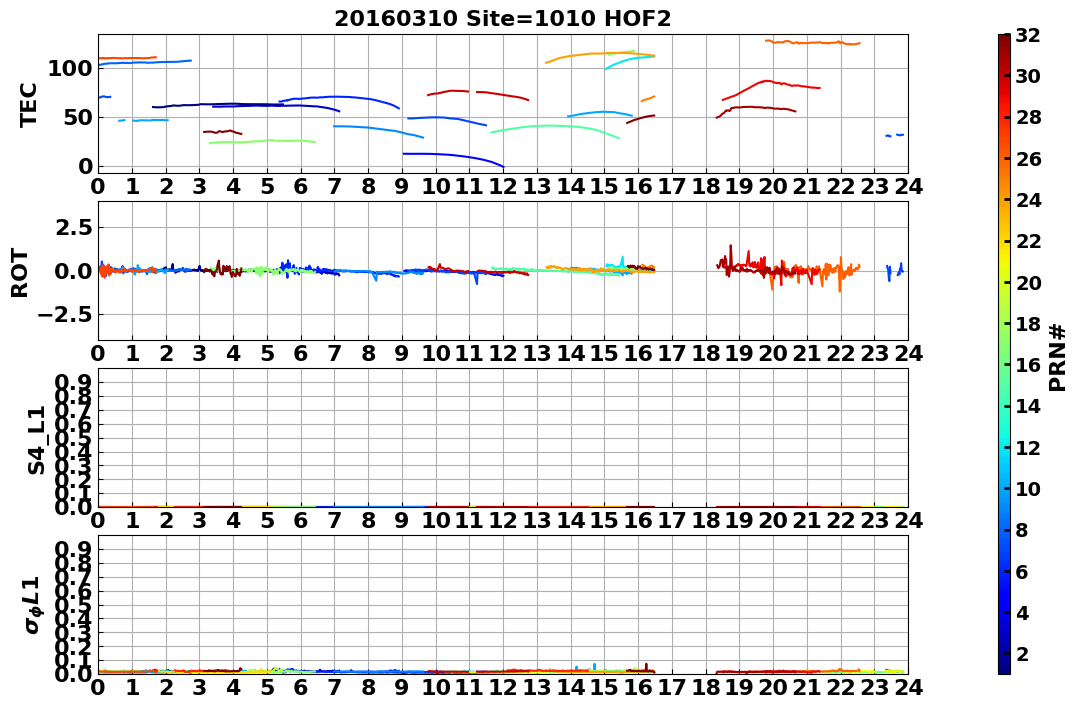Click hour '6' under the ROT panel
Image resolution: width=1077 pixels, height=709 pixels.
click(301, 353)
